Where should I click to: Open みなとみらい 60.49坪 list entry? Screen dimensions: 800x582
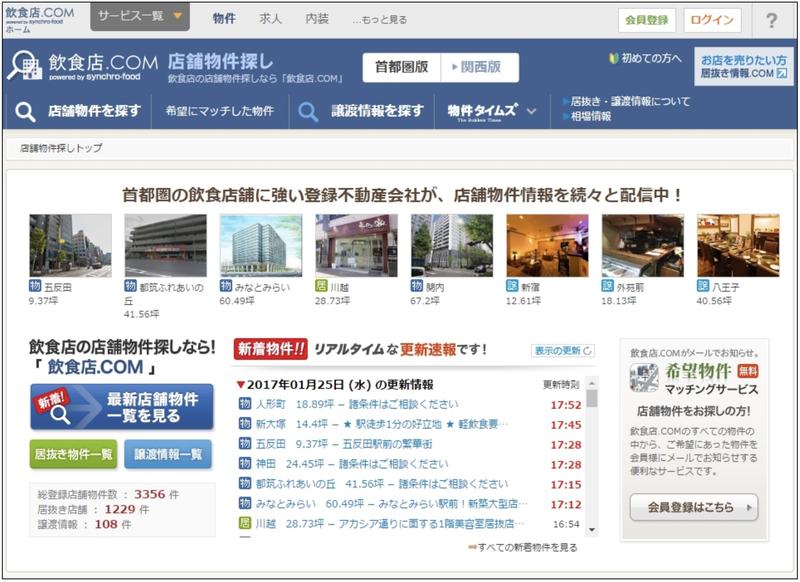392,503
